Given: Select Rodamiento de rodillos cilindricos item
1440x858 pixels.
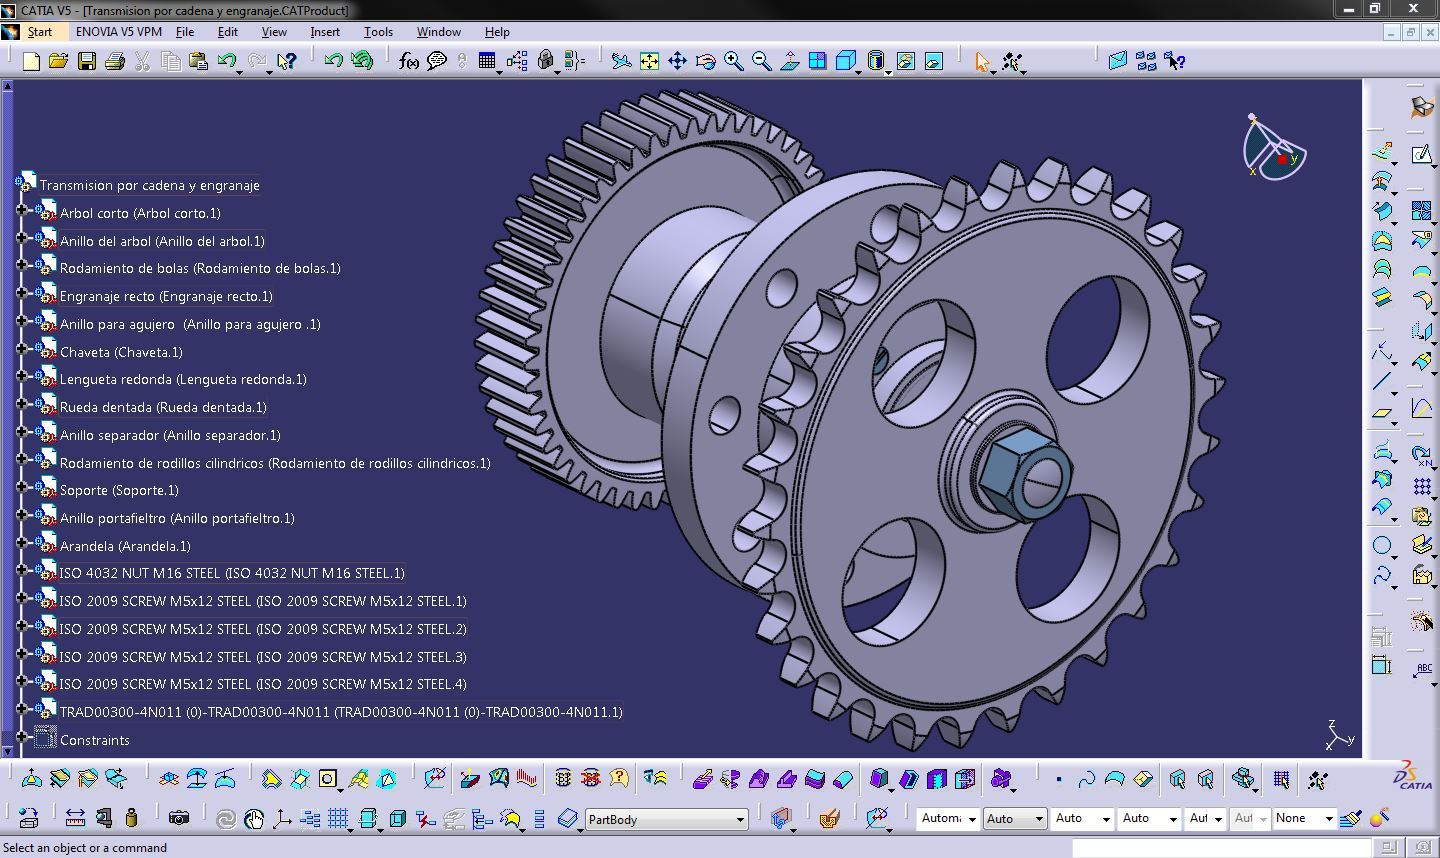Looking at the screenshot, I should click(x=275, y=463).
